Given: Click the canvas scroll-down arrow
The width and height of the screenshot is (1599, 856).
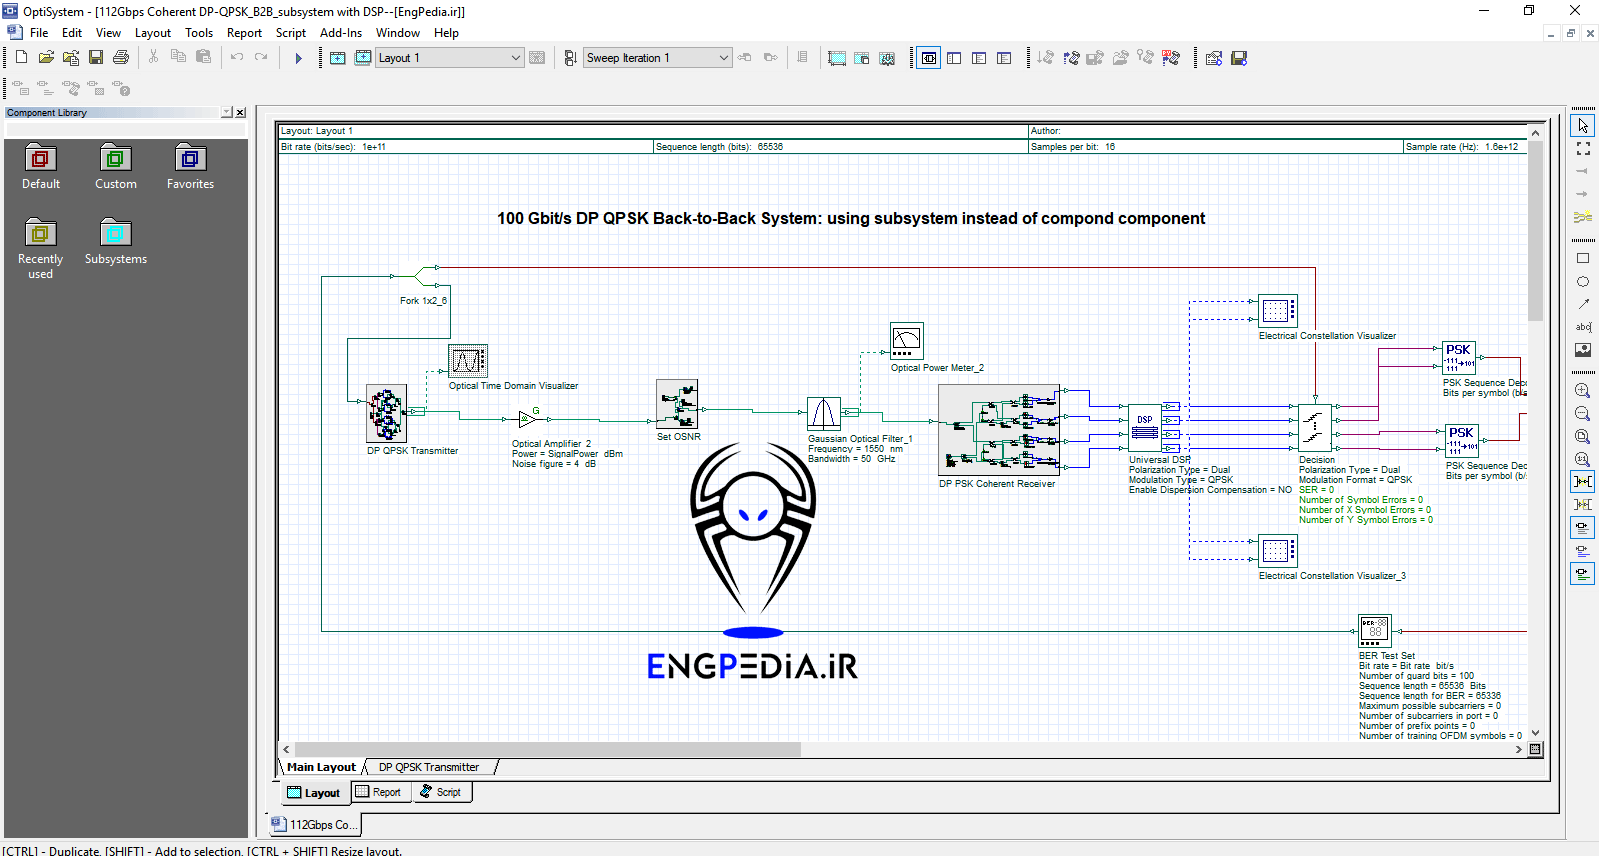Looking at the screenshot, I should [1535, 732].
